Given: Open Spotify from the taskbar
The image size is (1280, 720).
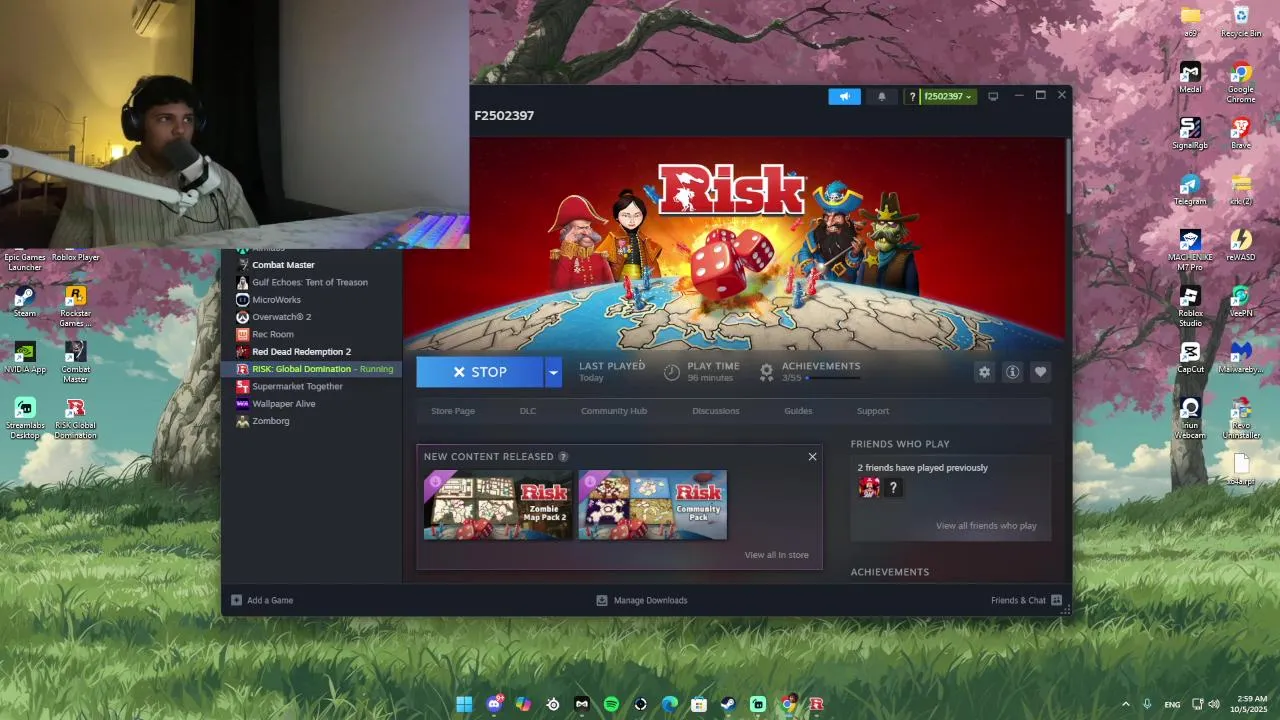Looking at the screenshot, I should [x=611, y=704].
